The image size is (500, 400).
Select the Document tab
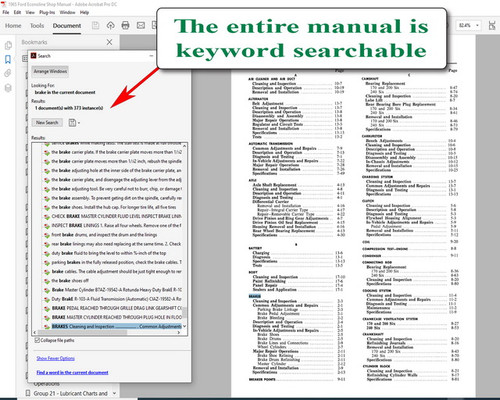pyautogui.click(x=67, y=26)
